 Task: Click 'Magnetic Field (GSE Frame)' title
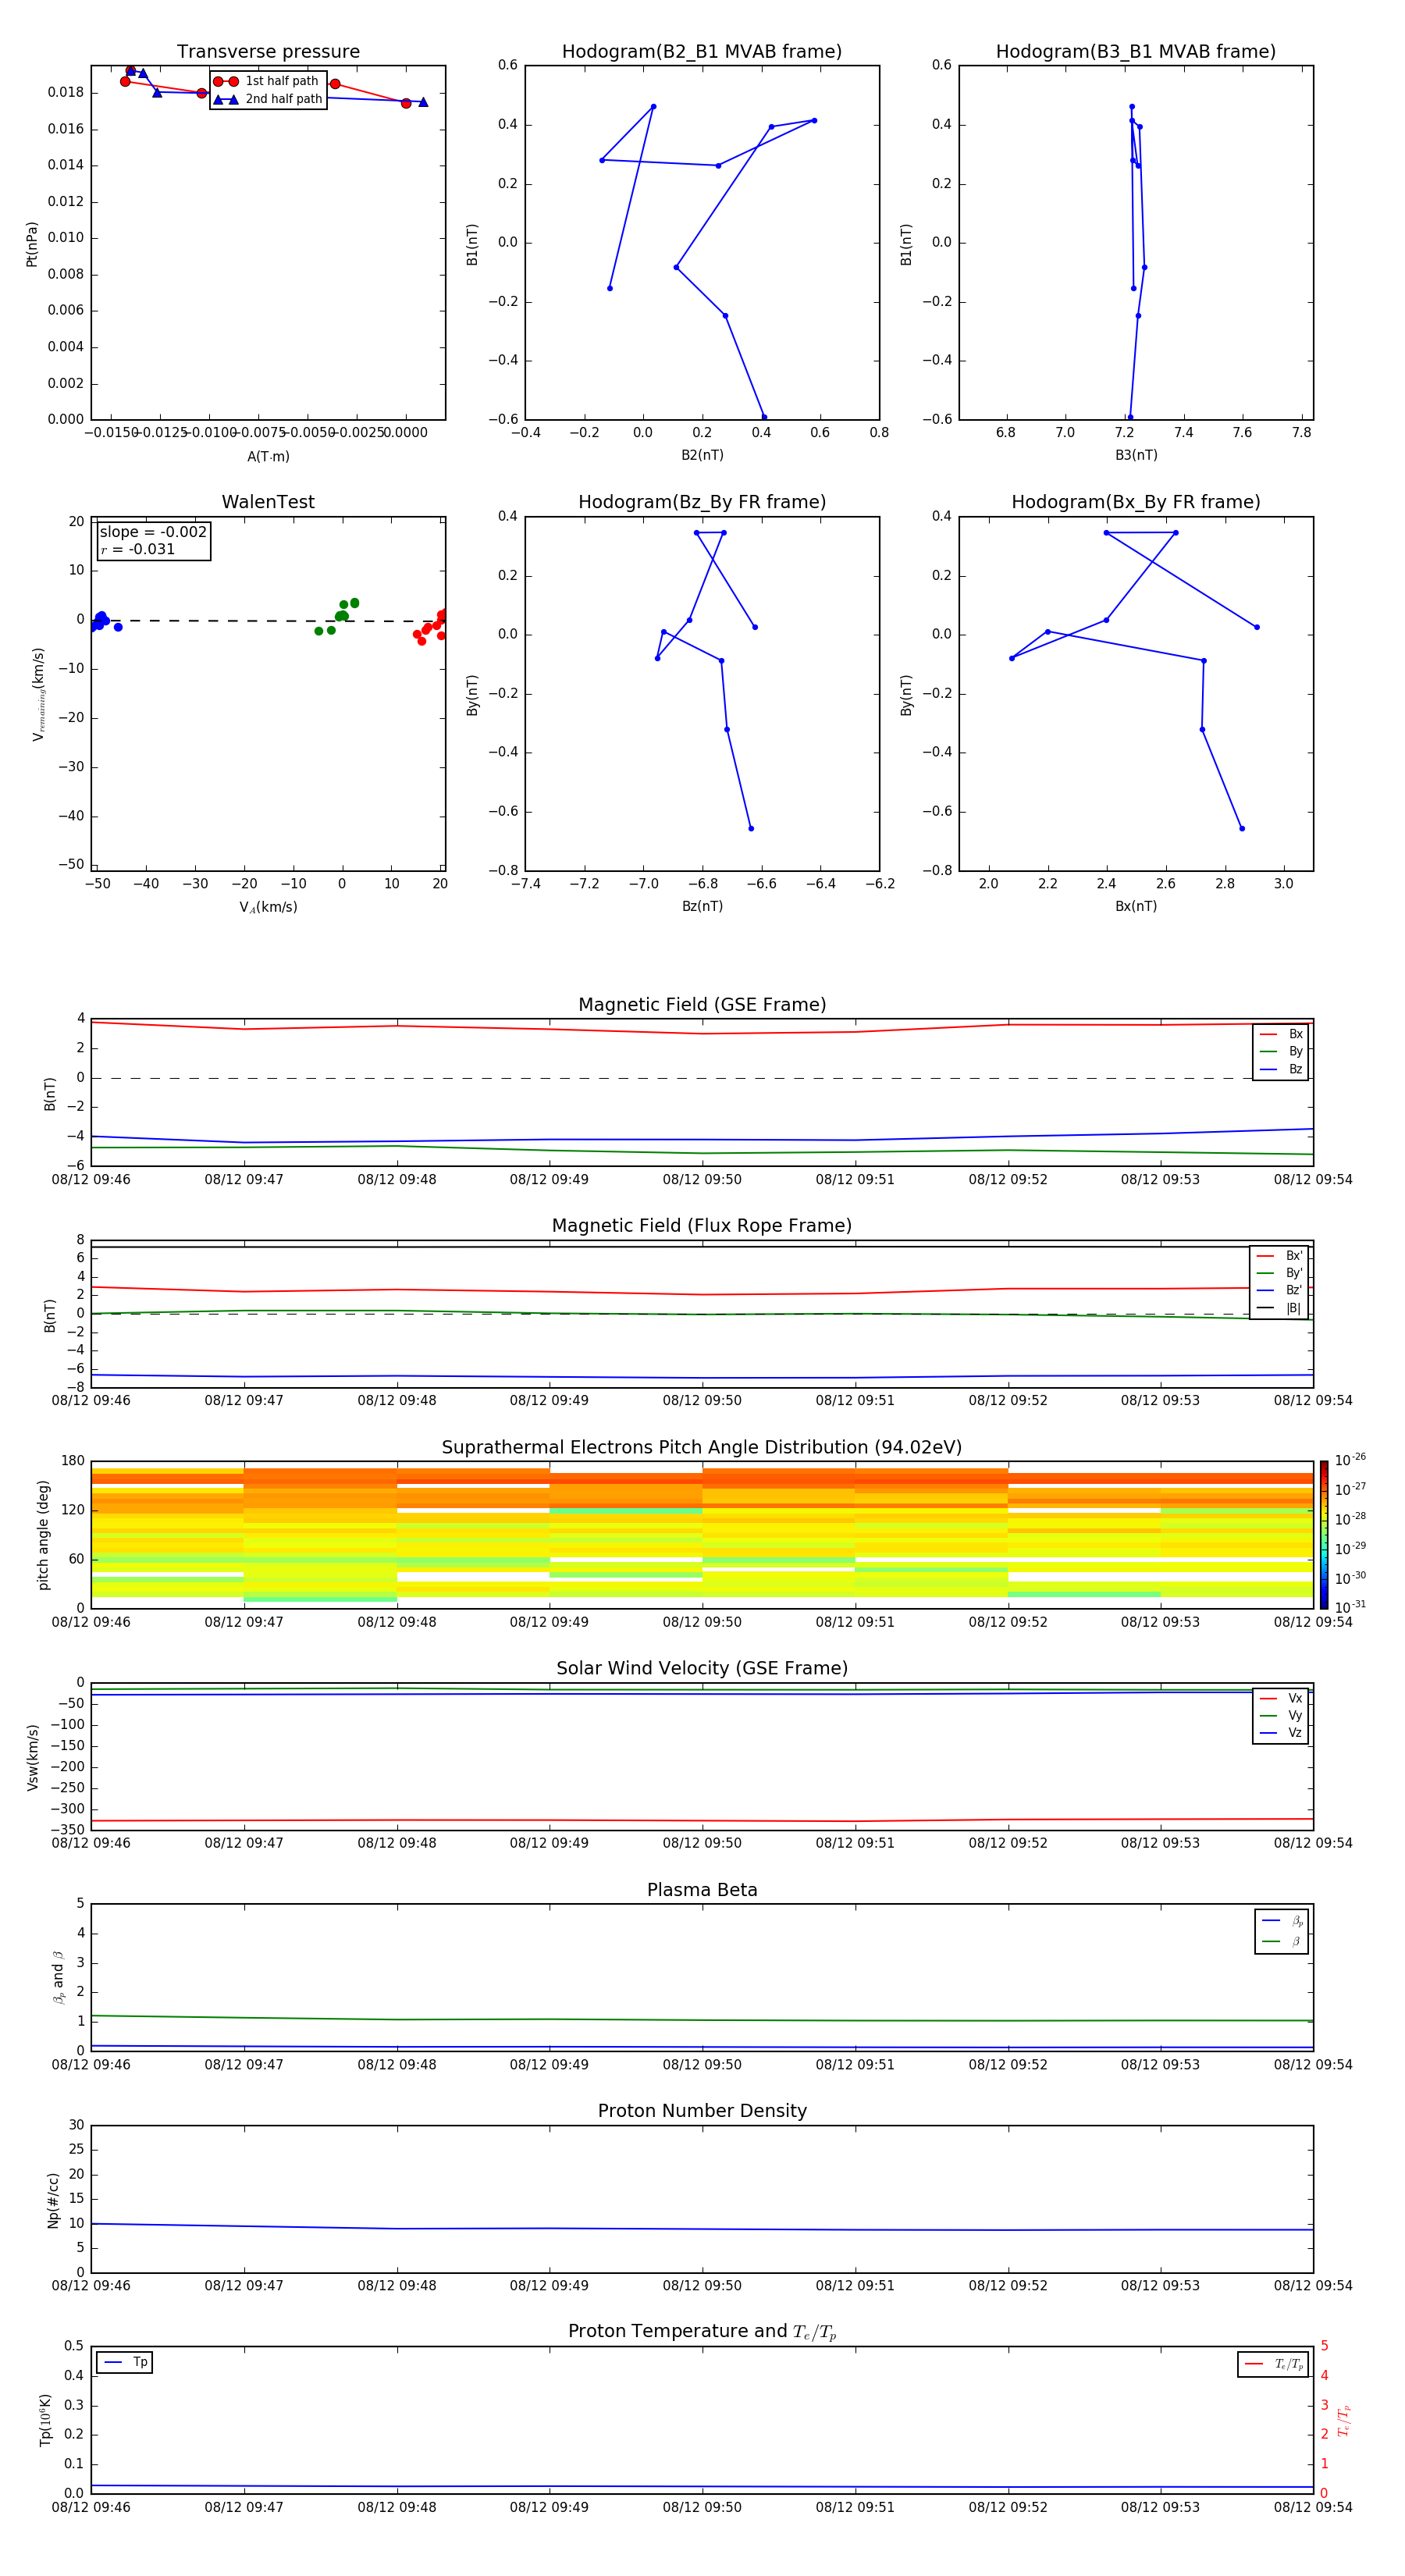(x=702, y=1005)
